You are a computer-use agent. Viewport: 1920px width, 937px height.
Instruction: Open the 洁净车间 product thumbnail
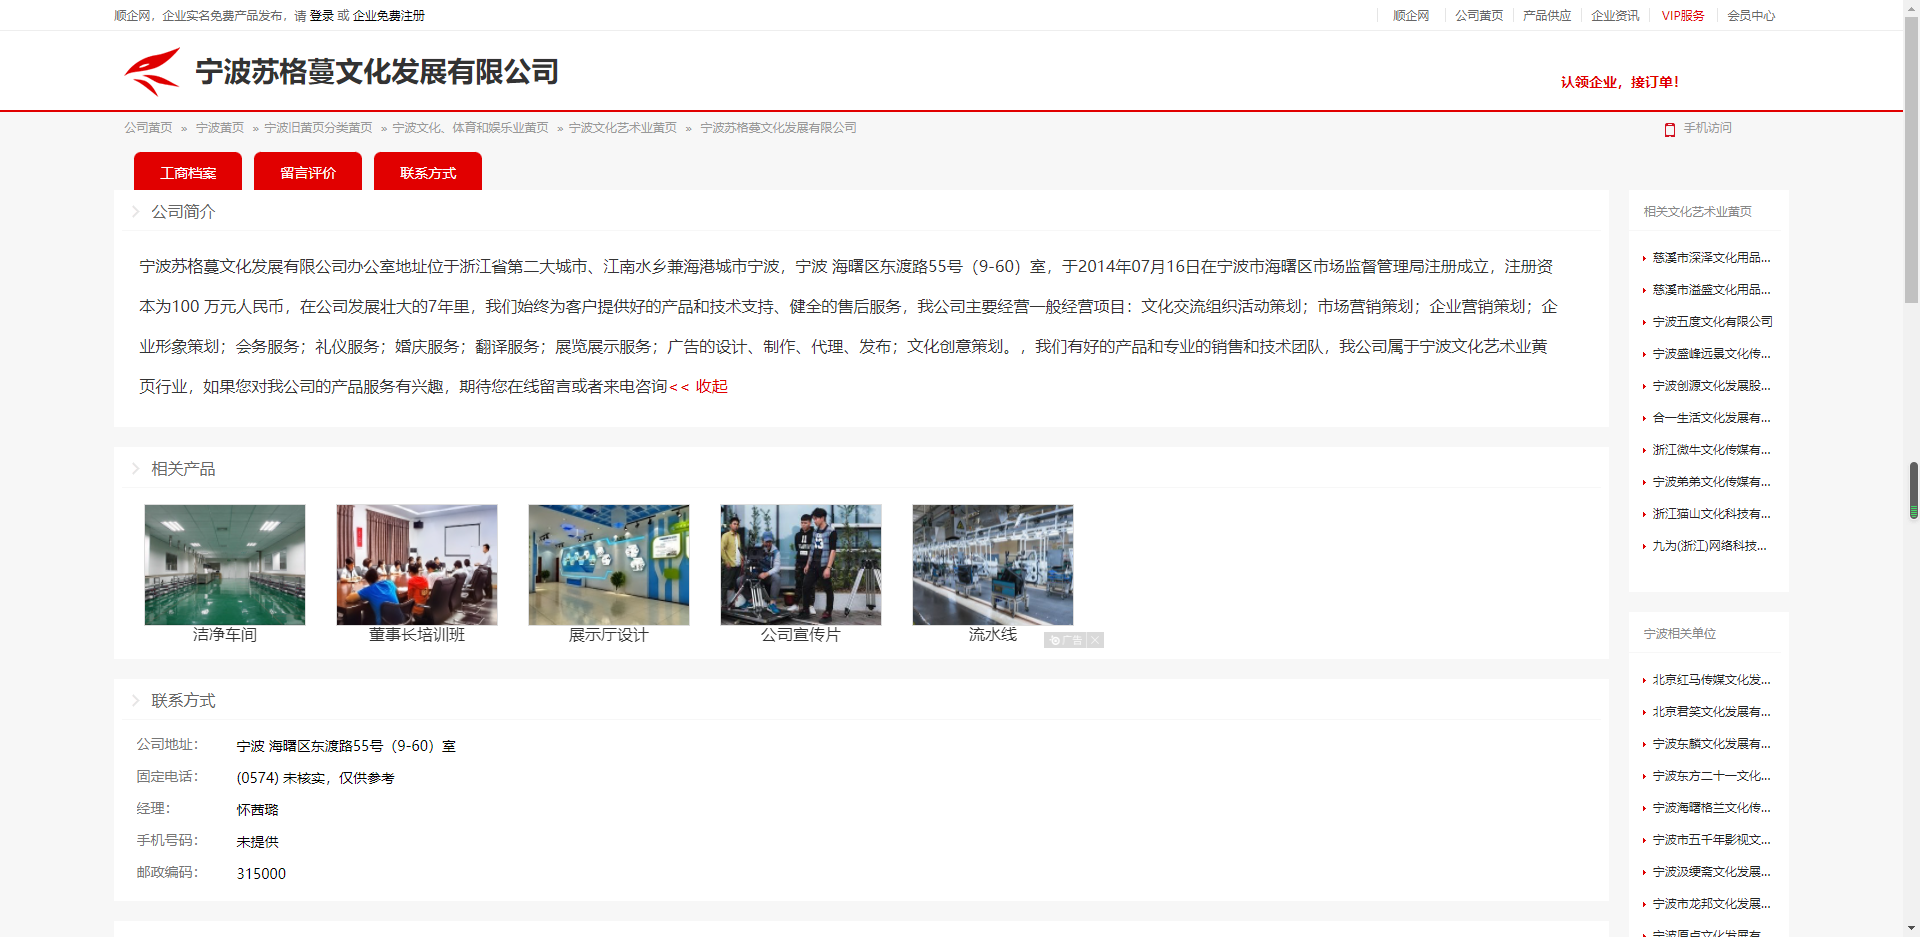[x=225, y=565]
